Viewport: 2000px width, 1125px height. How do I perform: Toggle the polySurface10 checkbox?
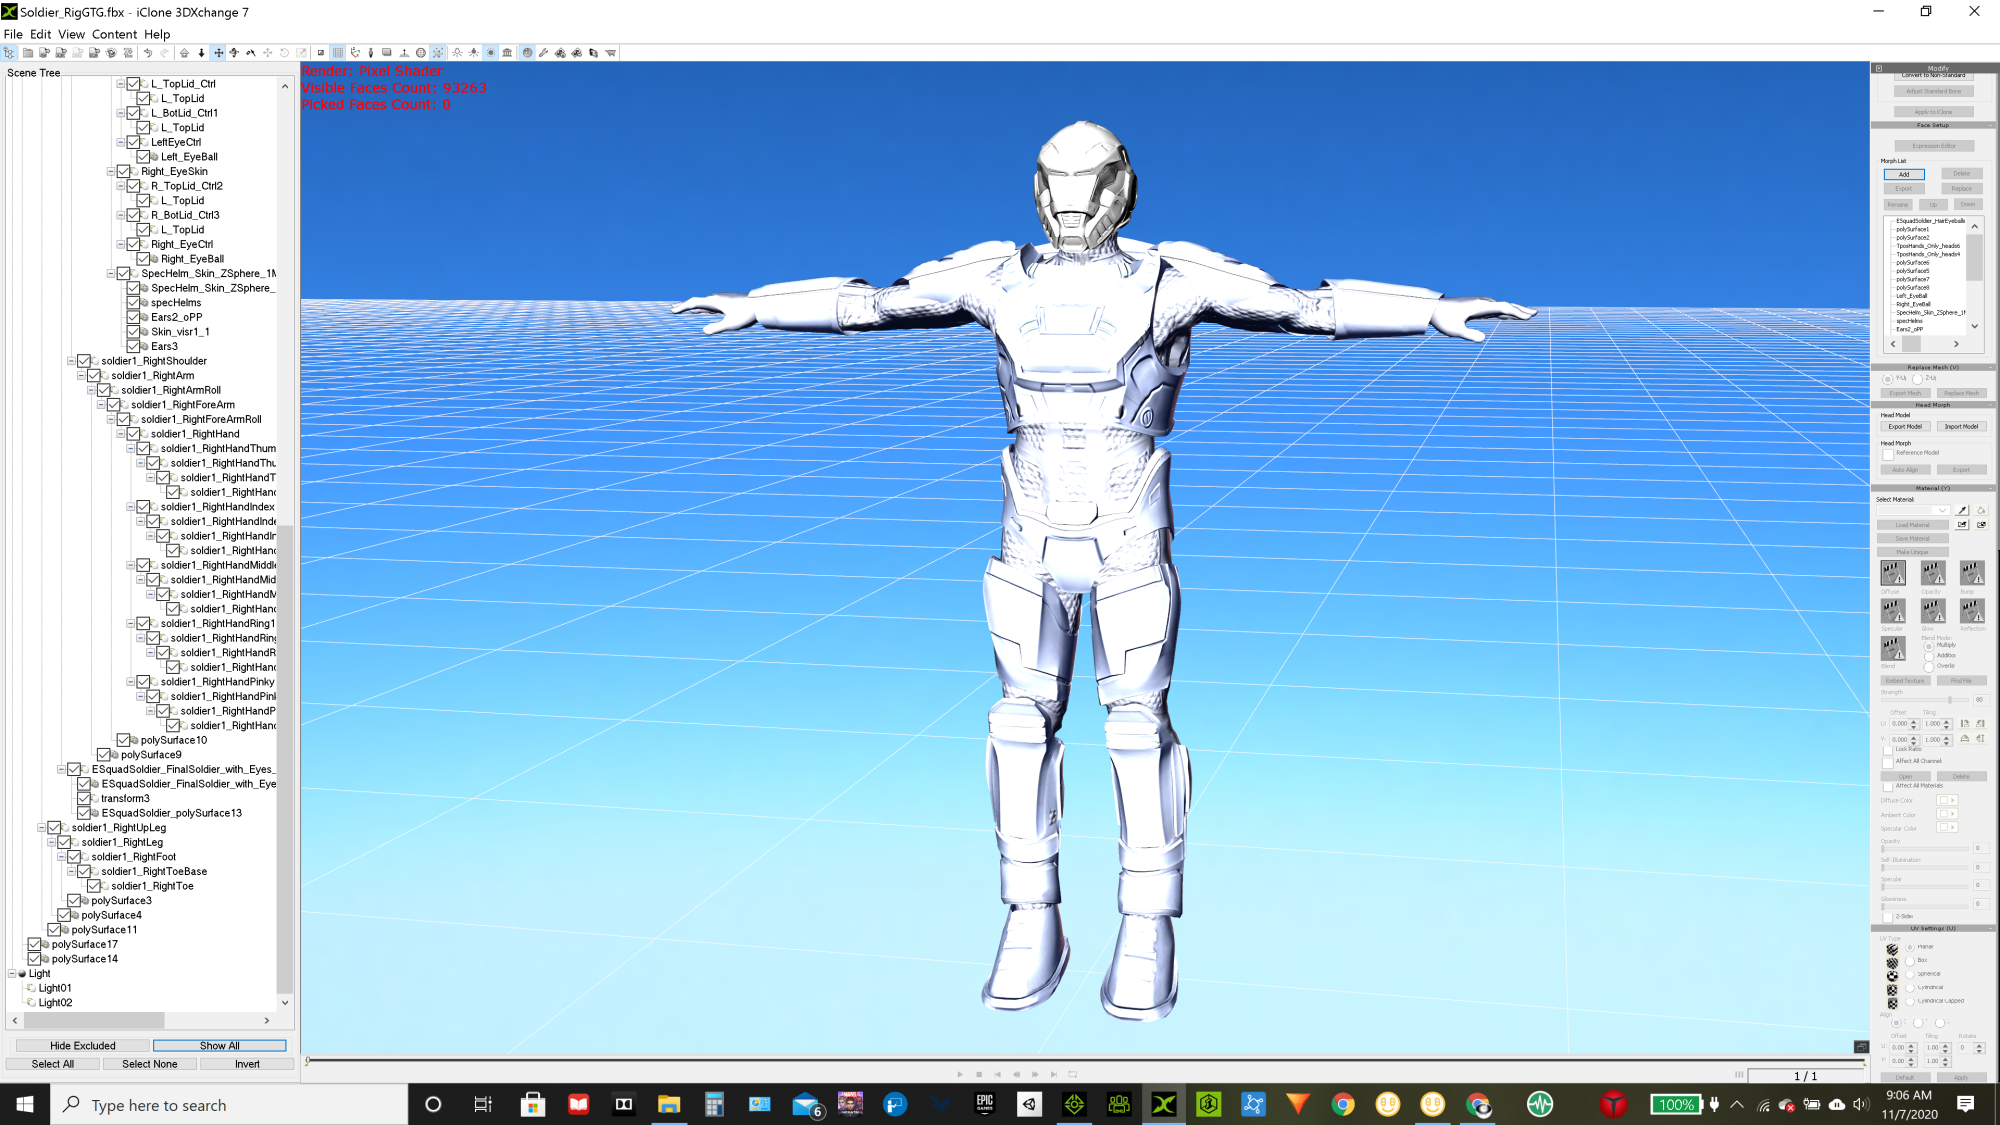pyautogui.click(x=123, y=740)
